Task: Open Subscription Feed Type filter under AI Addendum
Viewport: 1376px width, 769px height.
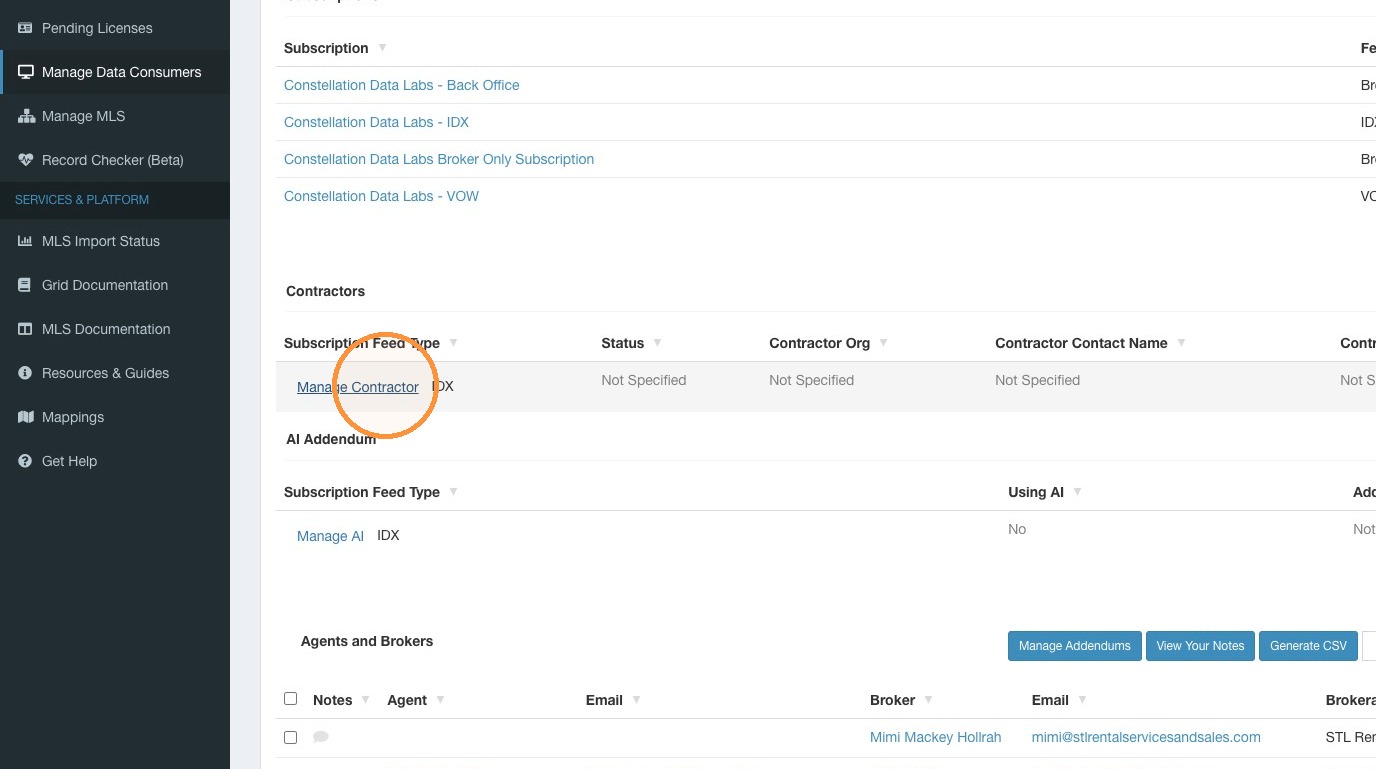Action: tap(453, 492)
